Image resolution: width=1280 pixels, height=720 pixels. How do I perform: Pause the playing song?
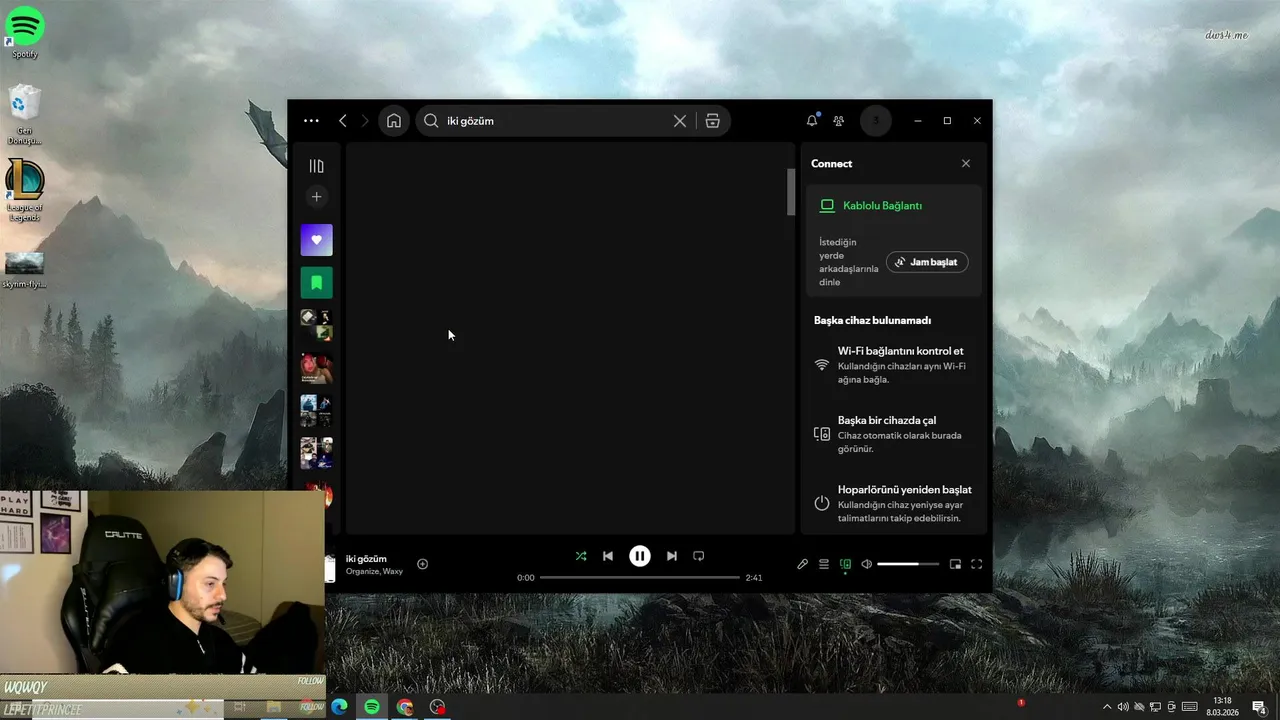[640, 556]
